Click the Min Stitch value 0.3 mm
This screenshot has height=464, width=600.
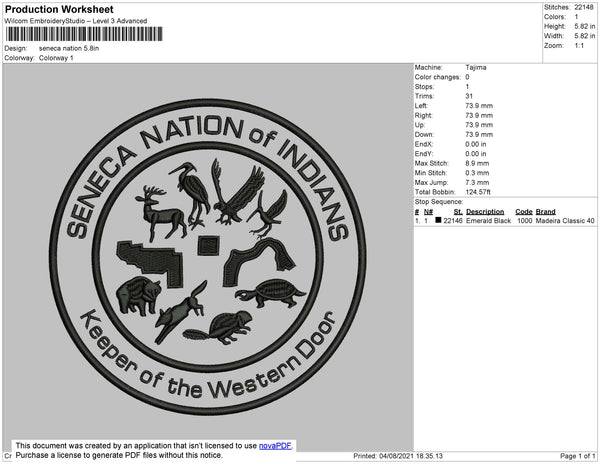pos(477,173)
